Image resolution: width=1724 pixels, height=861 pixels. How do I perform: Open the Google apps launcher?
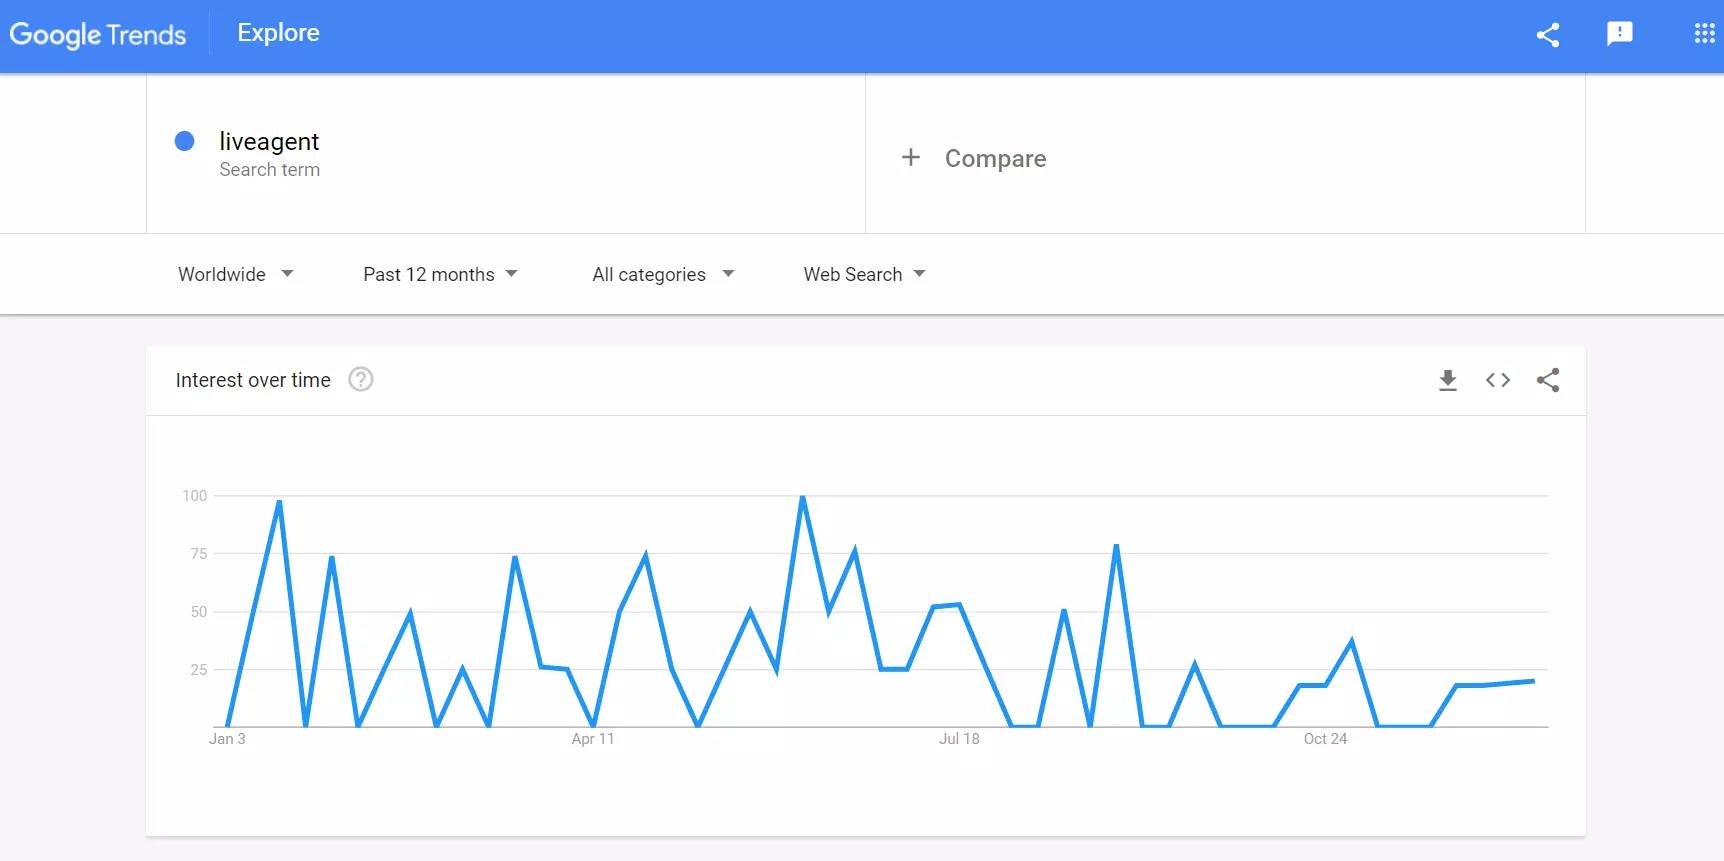[1704, 33]
